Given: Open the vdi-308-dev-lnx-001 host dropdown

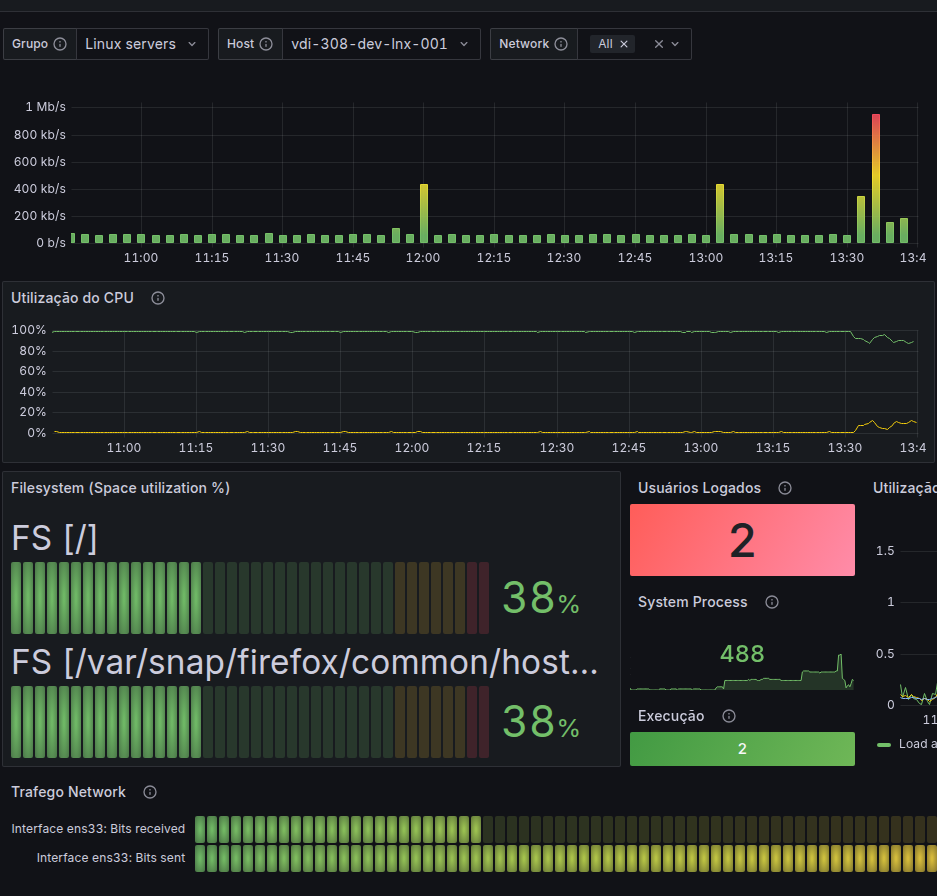Looking at the screenshot, I should tap(381, 44).
